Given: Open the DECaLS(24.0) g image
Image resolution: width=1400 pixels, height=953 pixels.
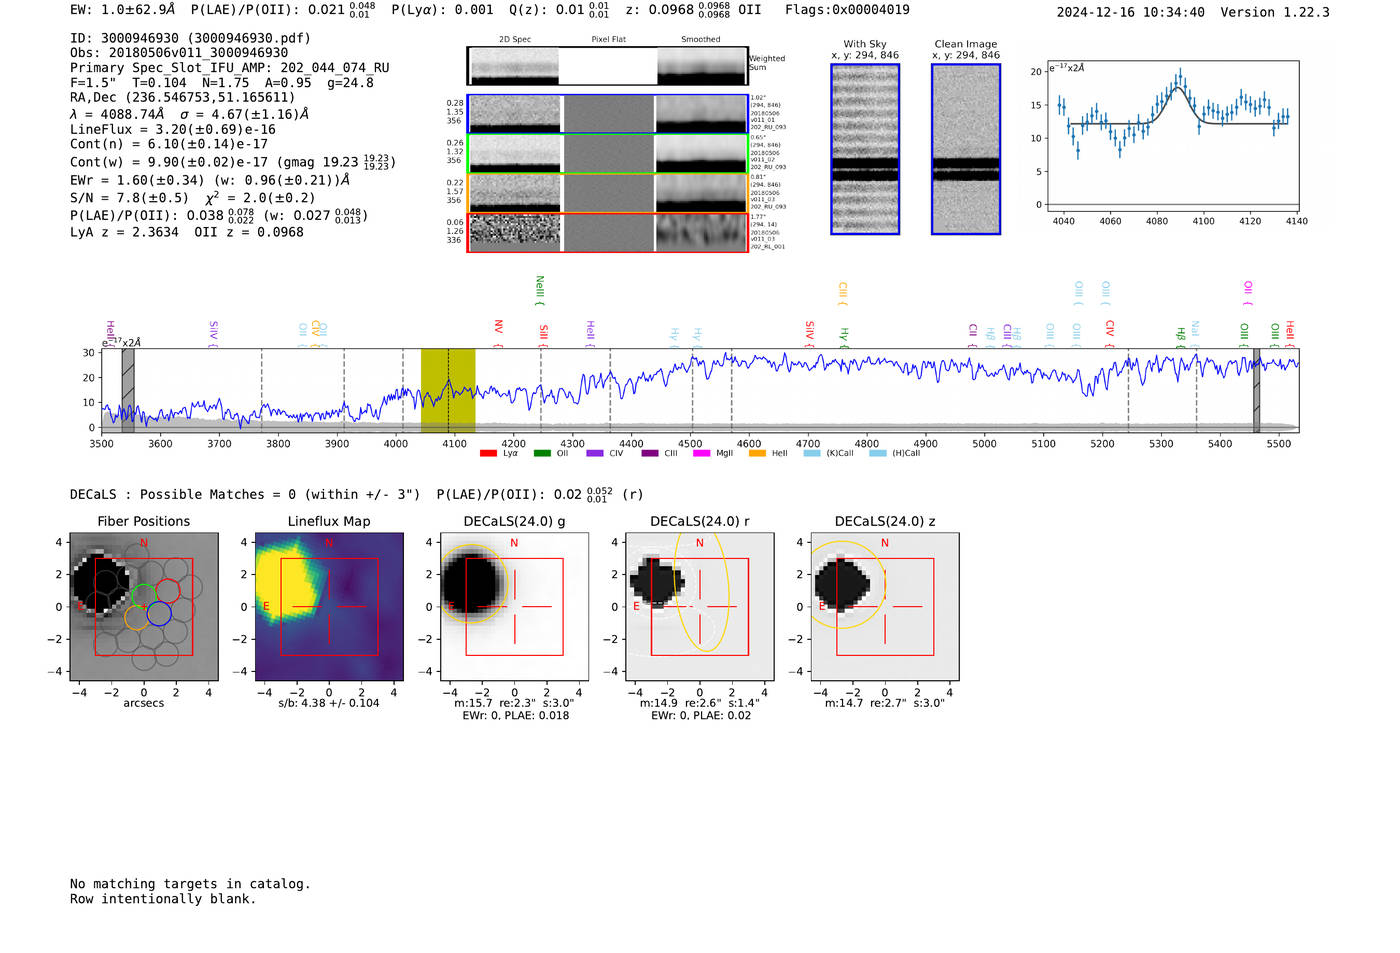Looking at the screenshot, I should coord(514,607).
